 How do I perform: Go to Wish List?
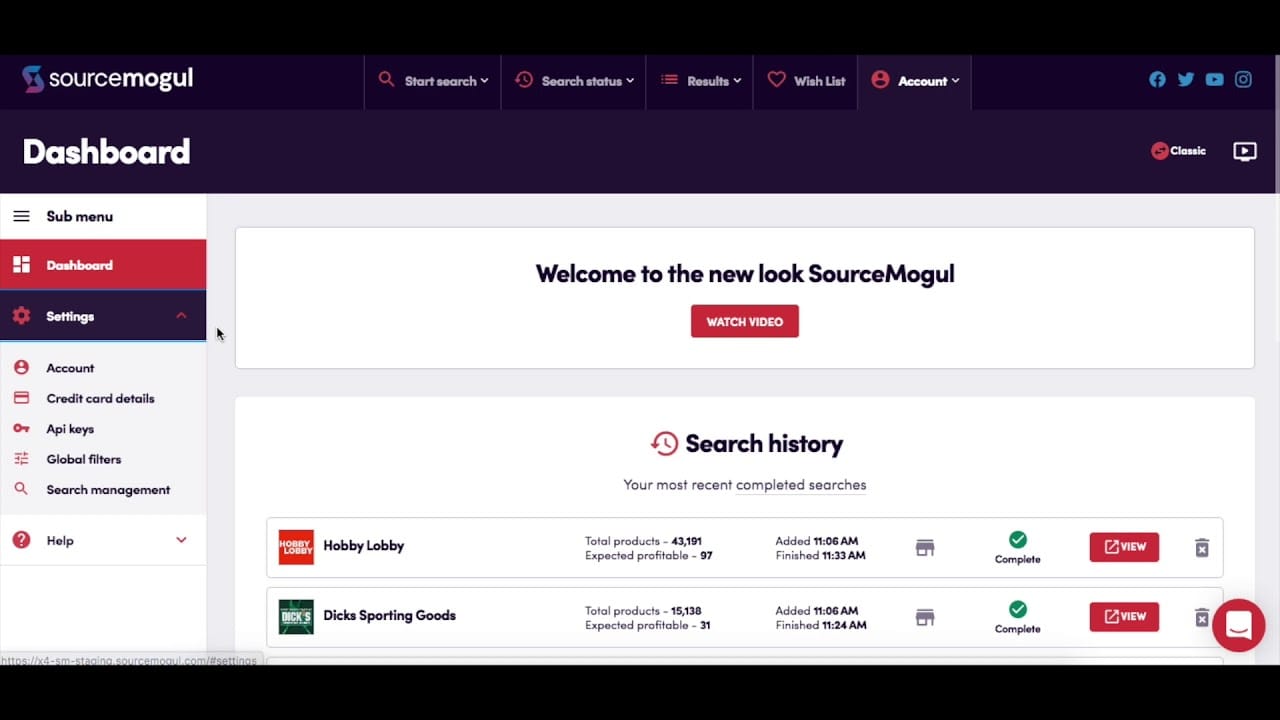coord(806,81)
